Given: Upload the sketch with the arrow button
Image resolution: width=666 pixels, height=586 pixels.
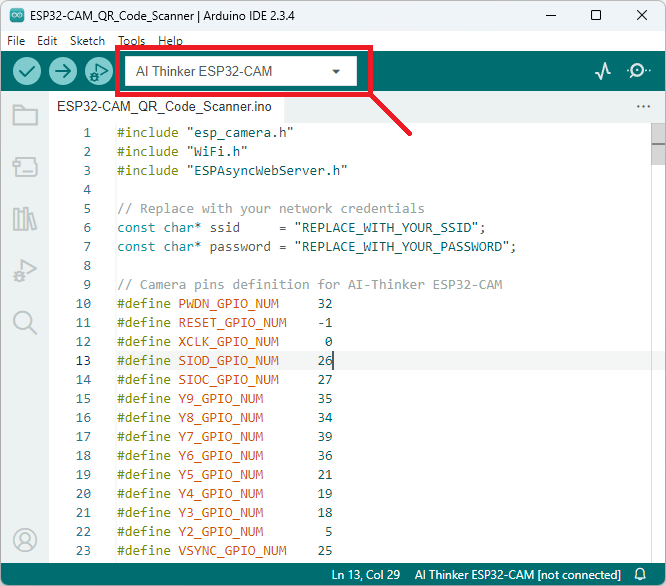Looking at the screenshot, I should coord(63,71).
